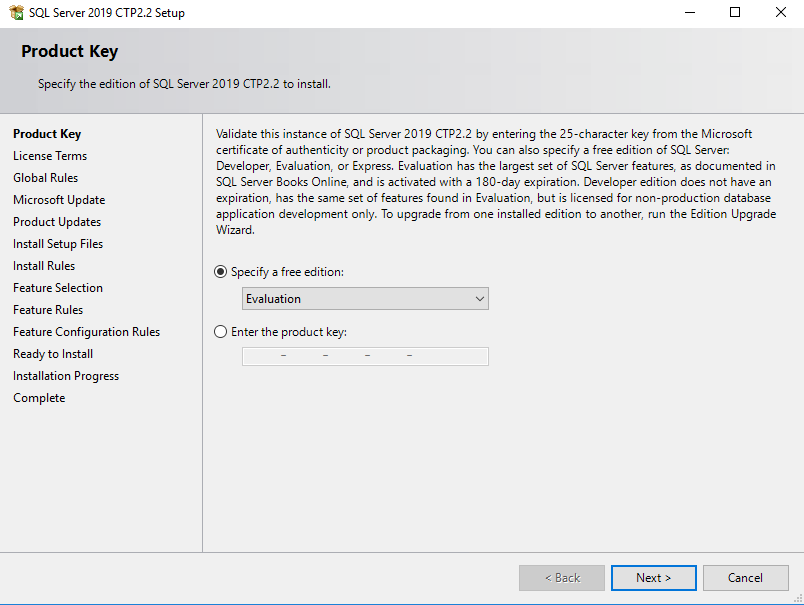Select the Product Updates step
The height and width of the screenshot is (605, 804).
click(57, 222)
